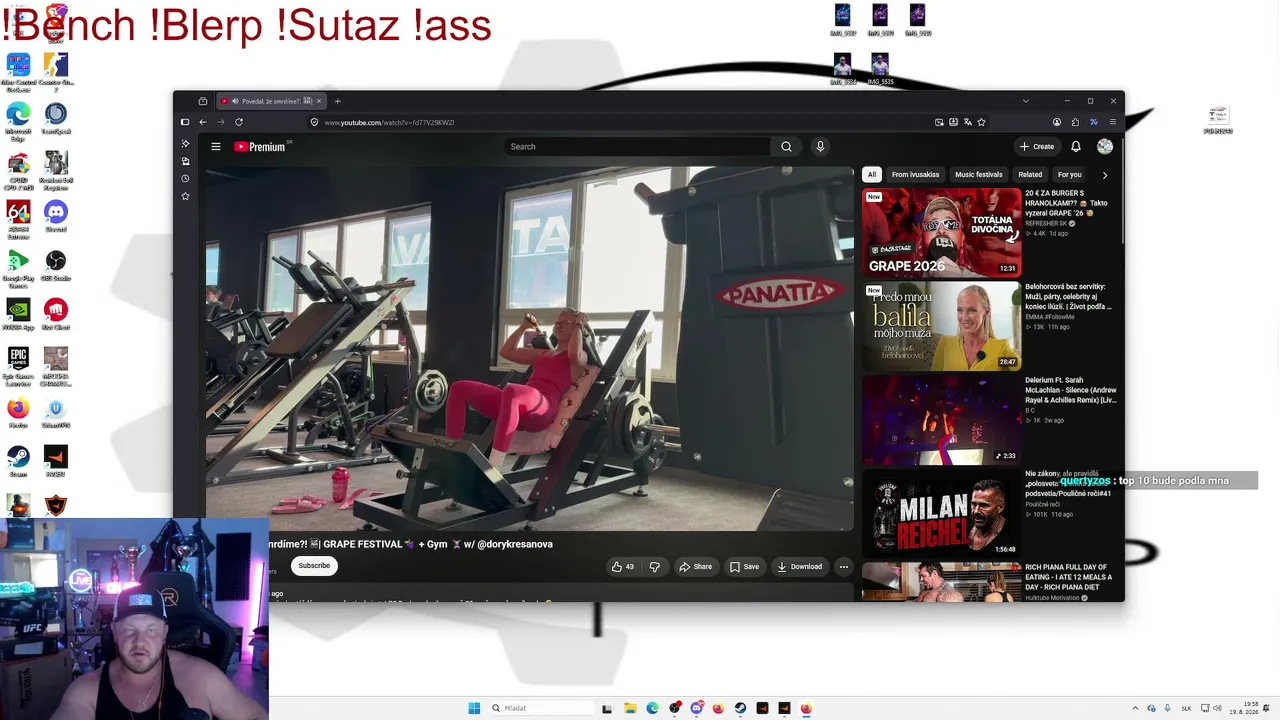Image resolution: width=1280 pixels, height=720 pixels.
Task: Dislike the video with thumbs down
Action: [x=654, y=567]
